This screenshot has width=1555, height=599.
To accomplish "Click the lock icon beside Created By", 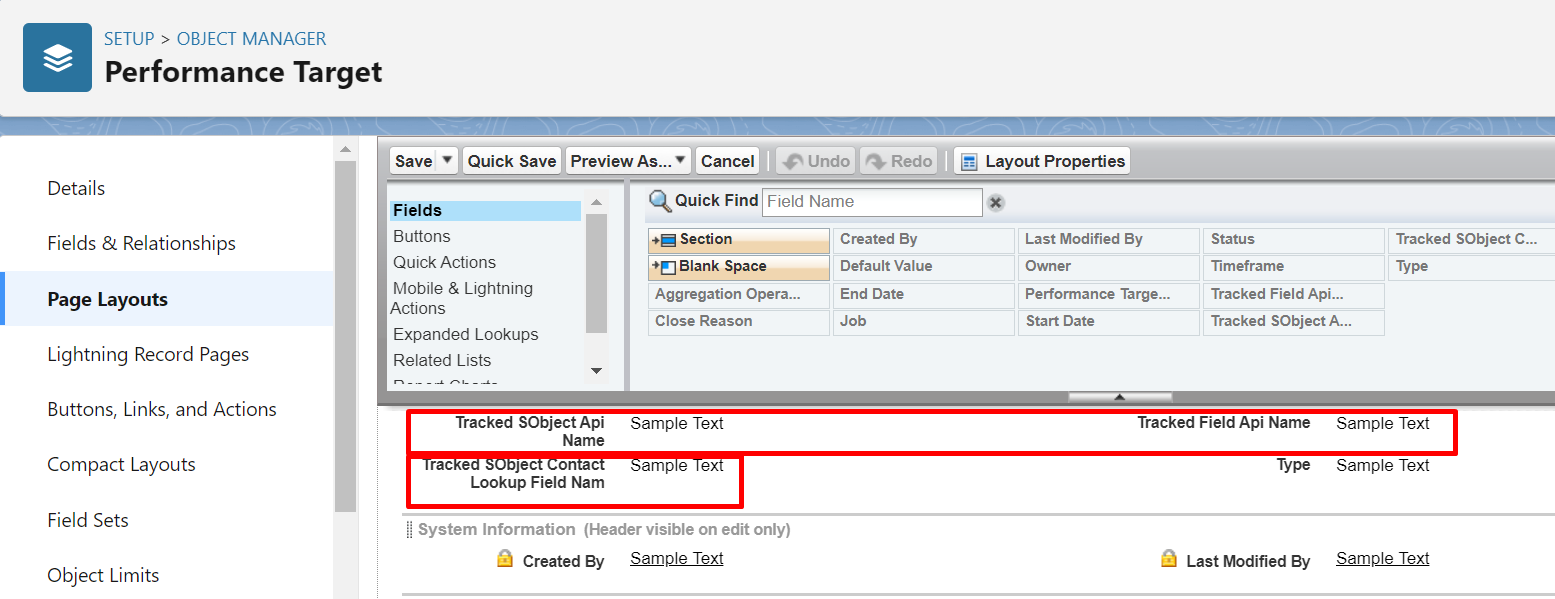I will (x=505, y=560).
